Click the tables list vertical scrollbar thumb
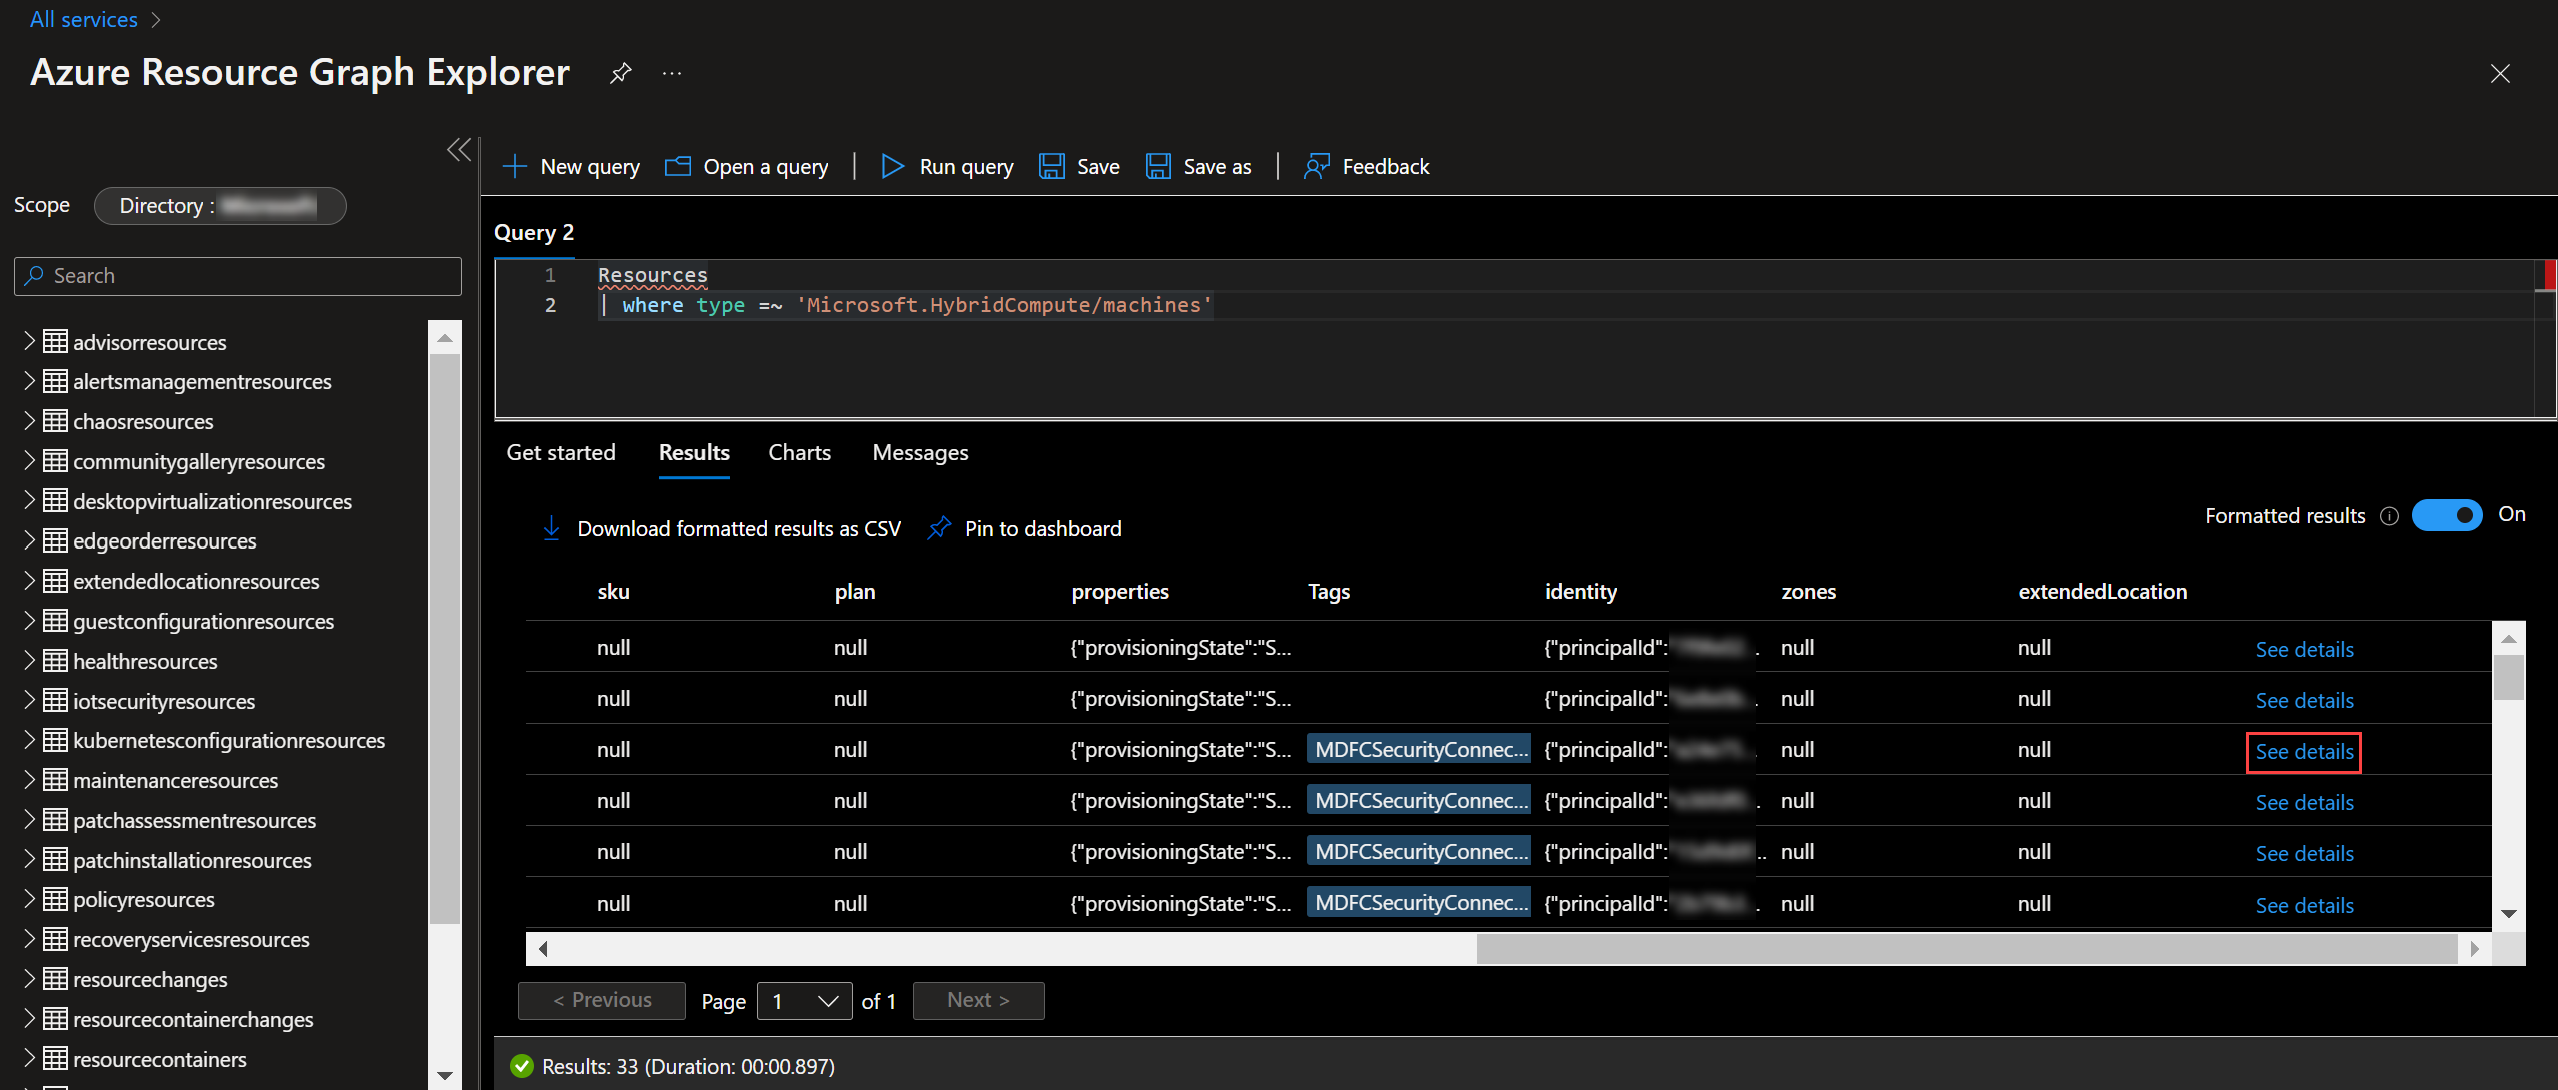The height and width of the screenshot is (1090, 2558). click(x=445, y=638)
